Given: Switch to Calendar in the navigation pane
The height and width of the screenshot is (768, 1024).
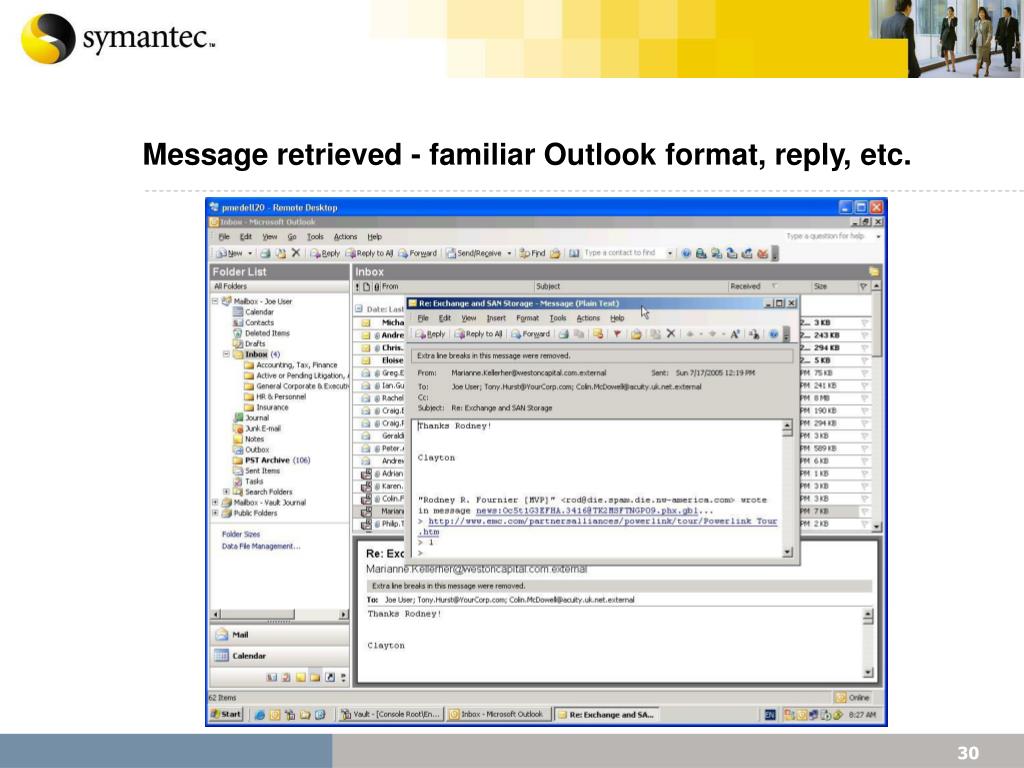Looking at the screenshot, I should 280,655.
